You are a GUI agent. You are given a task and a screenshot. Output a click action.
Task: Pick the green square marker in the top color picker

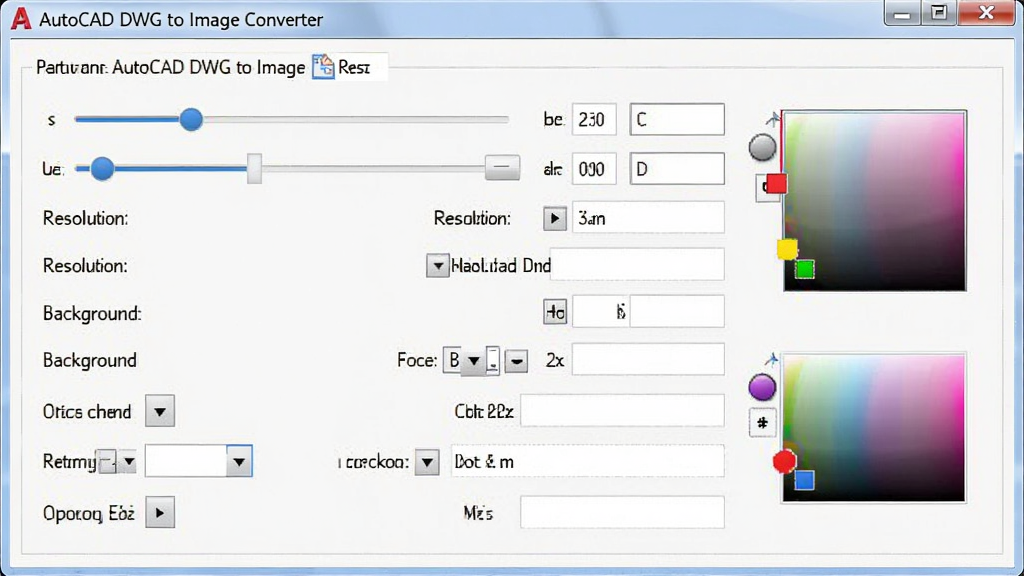click(805, 268)
